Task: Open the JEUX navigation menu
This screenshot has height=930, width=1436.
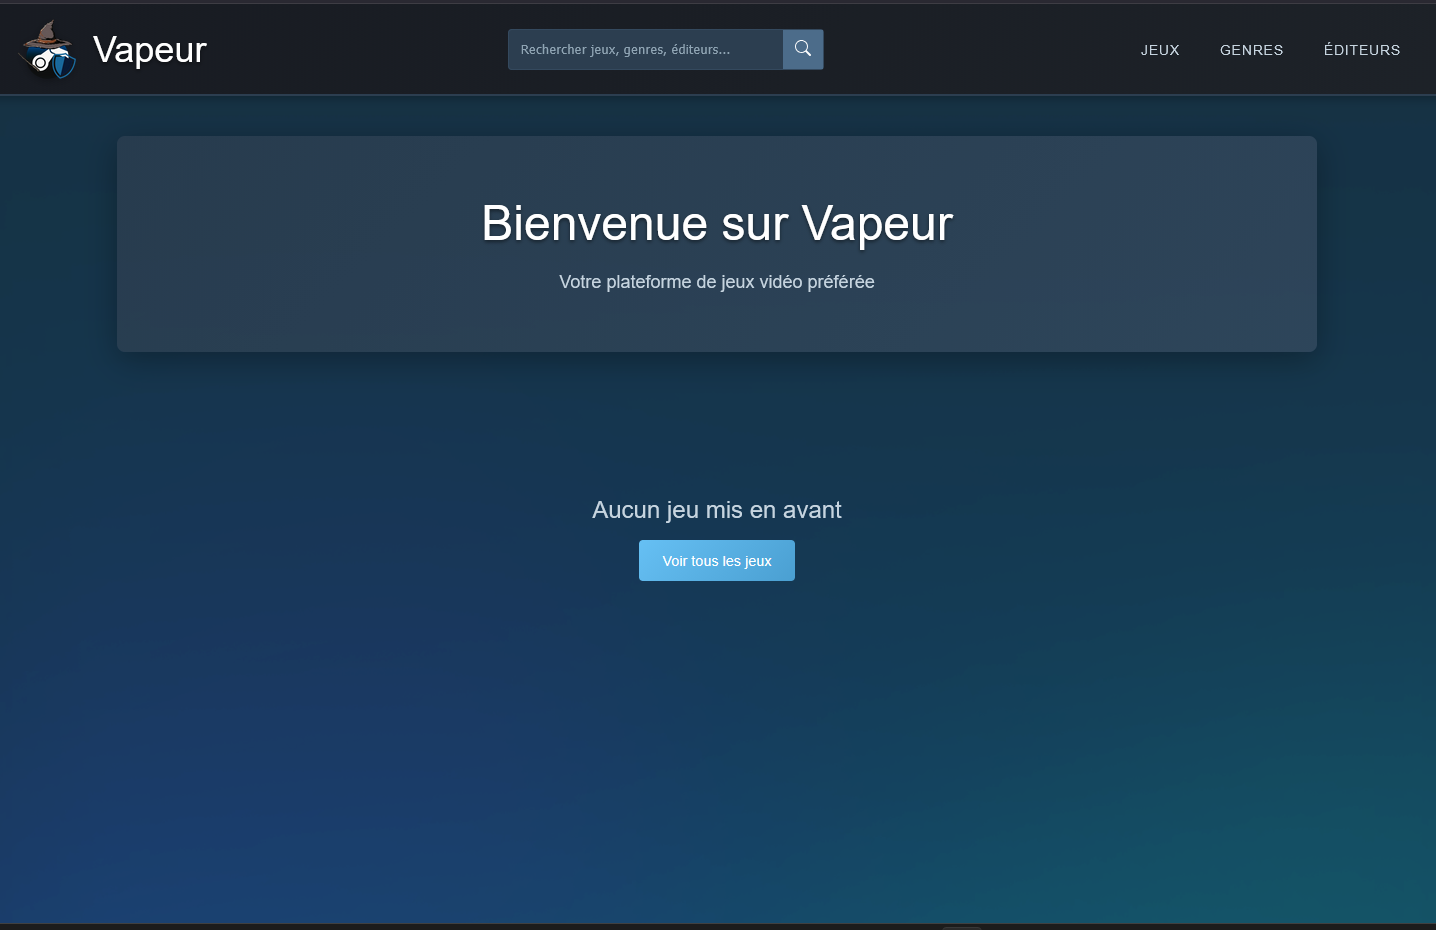Action: click(x=1159, y=50)
